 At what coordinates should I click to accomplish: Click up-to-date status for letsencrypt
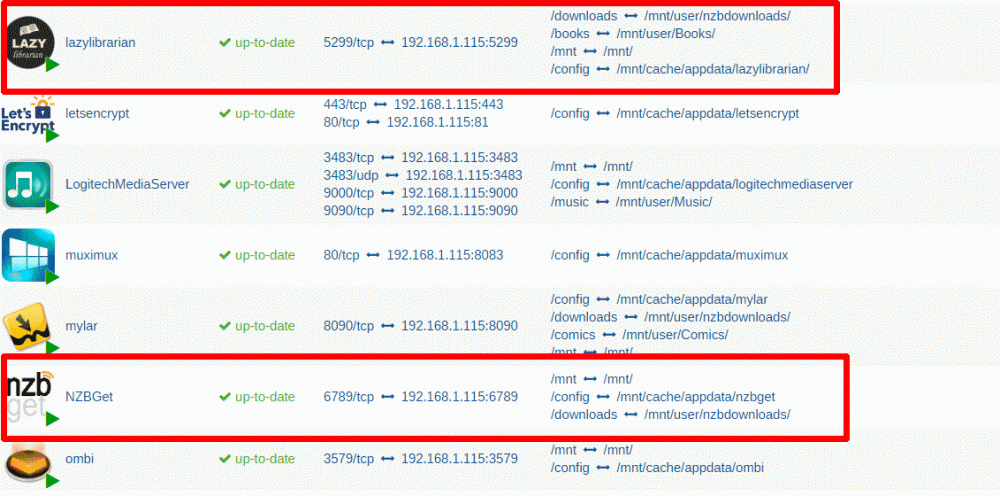tap(257, 113)
